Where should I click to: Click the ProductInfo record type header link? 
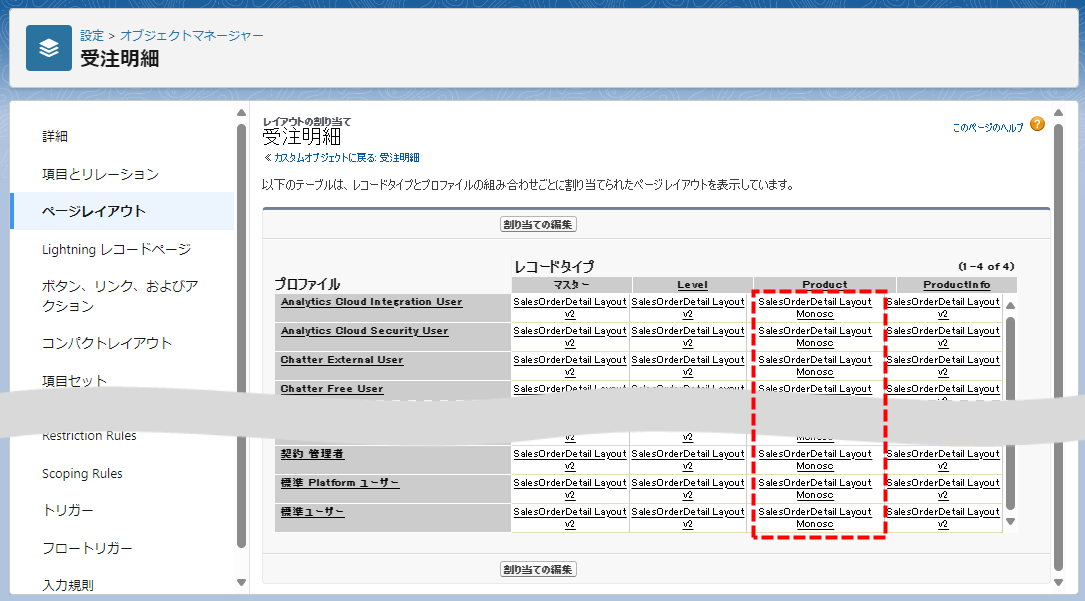956,285
